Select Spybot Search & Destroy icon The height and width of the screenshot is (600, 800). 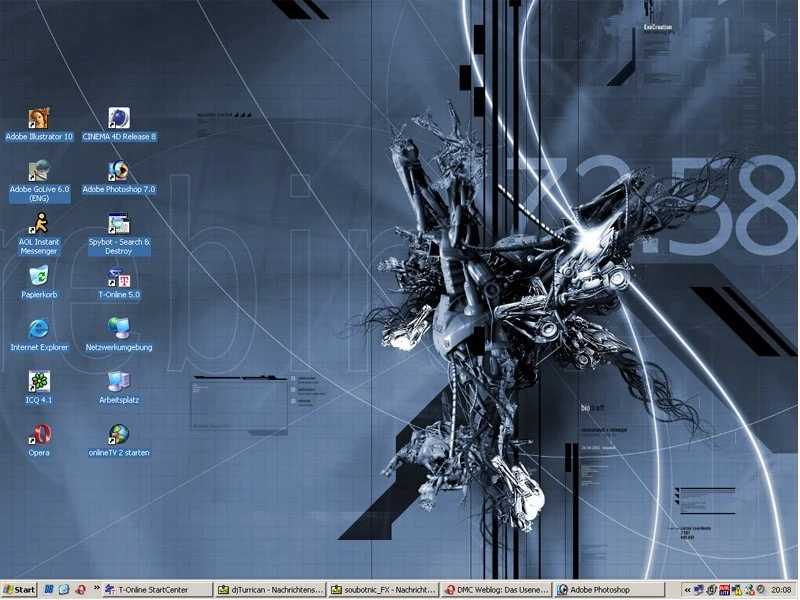point(119,224)
